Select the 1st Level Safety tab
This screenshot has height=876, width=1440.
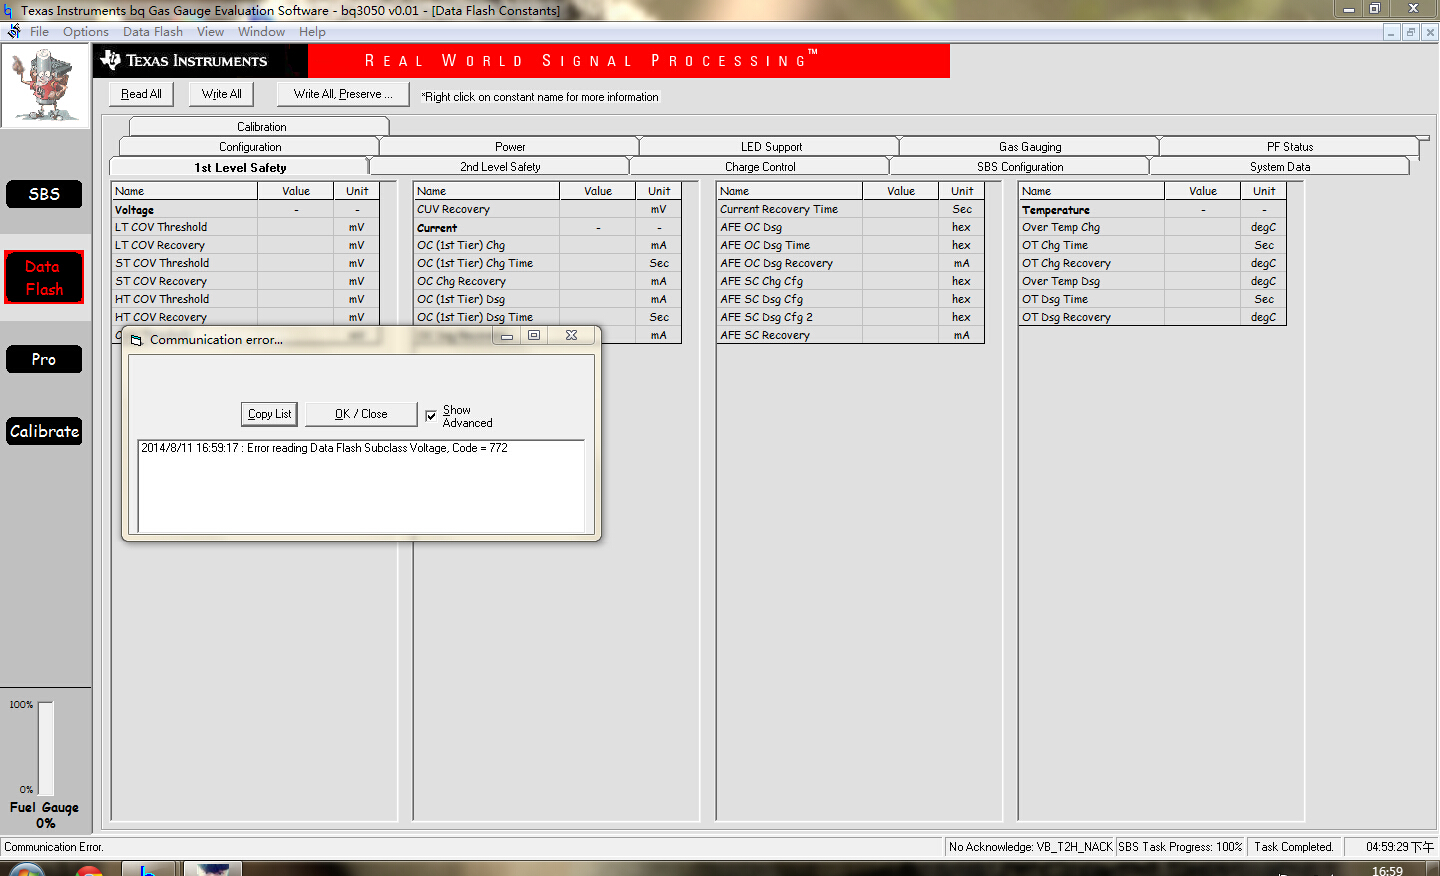240,167
